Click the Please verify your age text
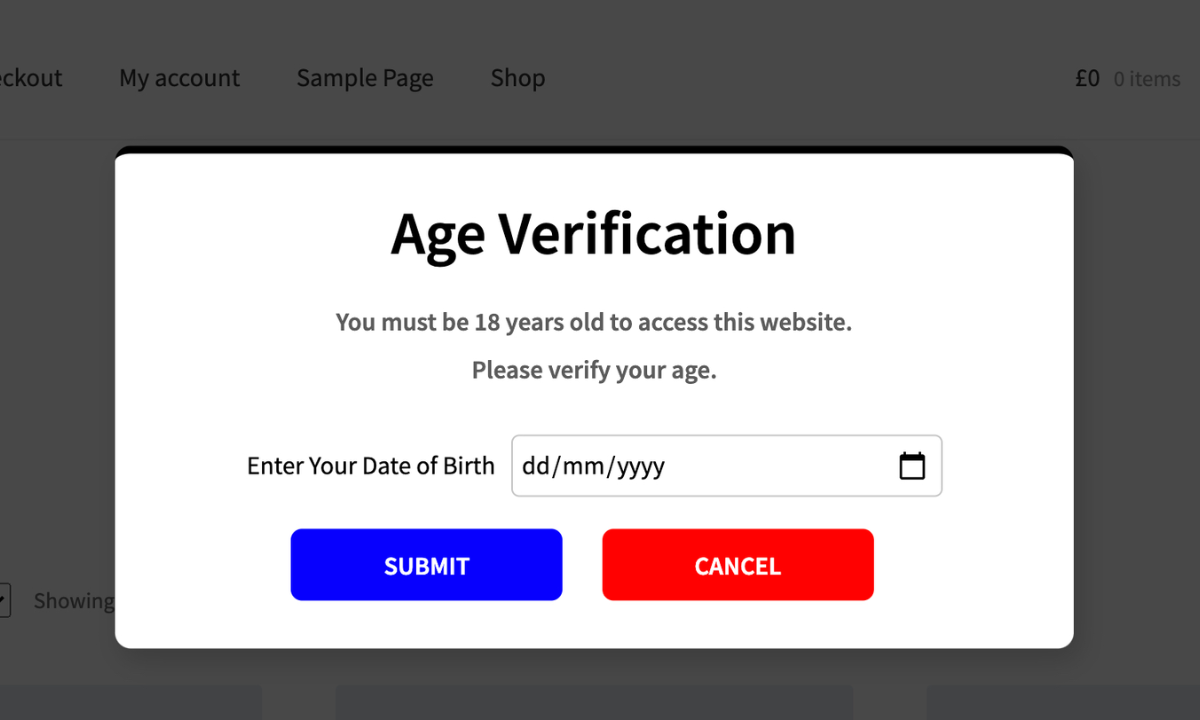The image size is (1200, 720). click(x=594, y=371)
